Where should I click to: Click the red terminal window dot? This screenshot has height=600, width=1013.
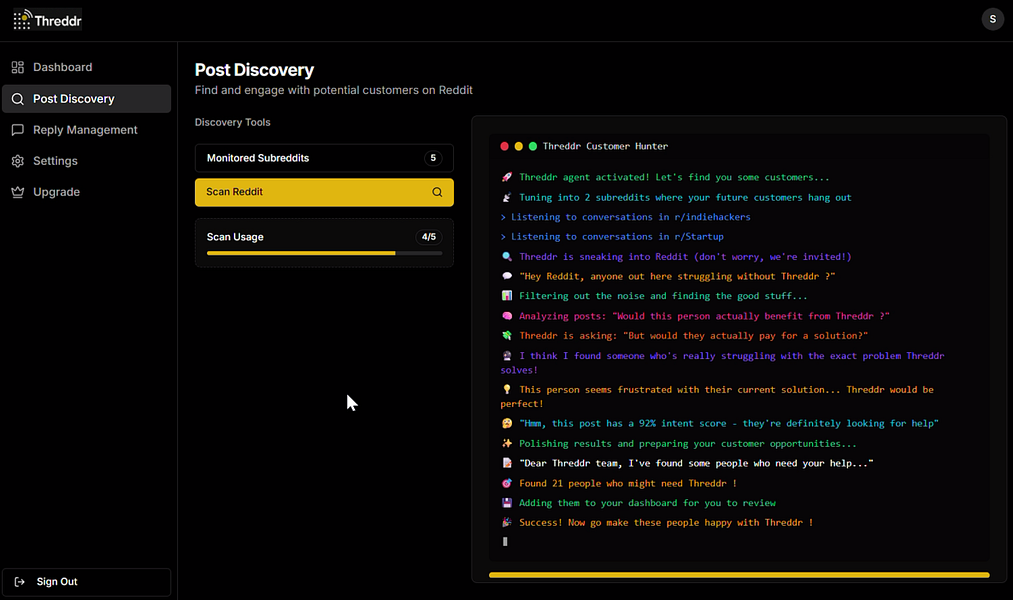click(x=505, y=147)
